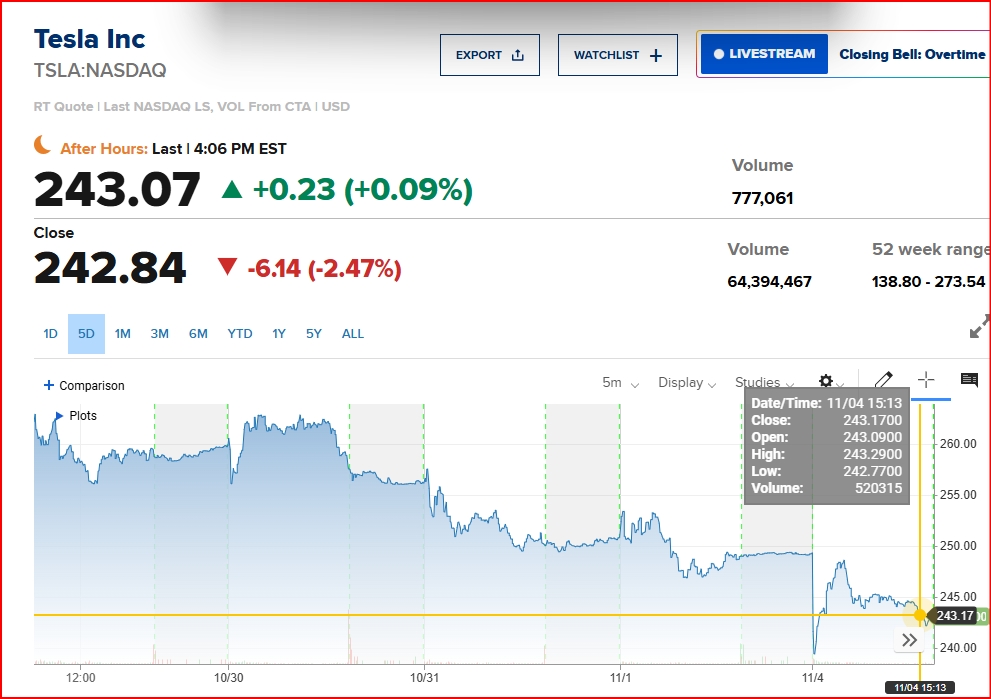The image size is (991, 699).
Task: Click the 260.00 price axis label
Action: pos(958,444)
